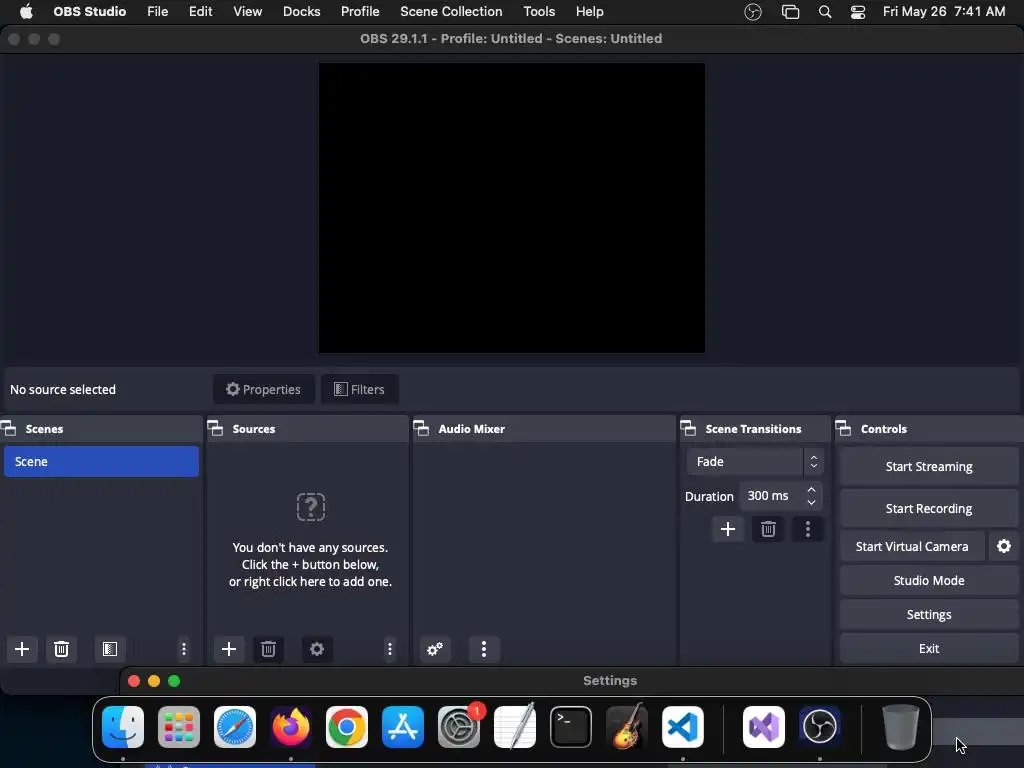Remove the scene transition with trash icon
The image size is (1024, 768).
(x=768, y=529)
